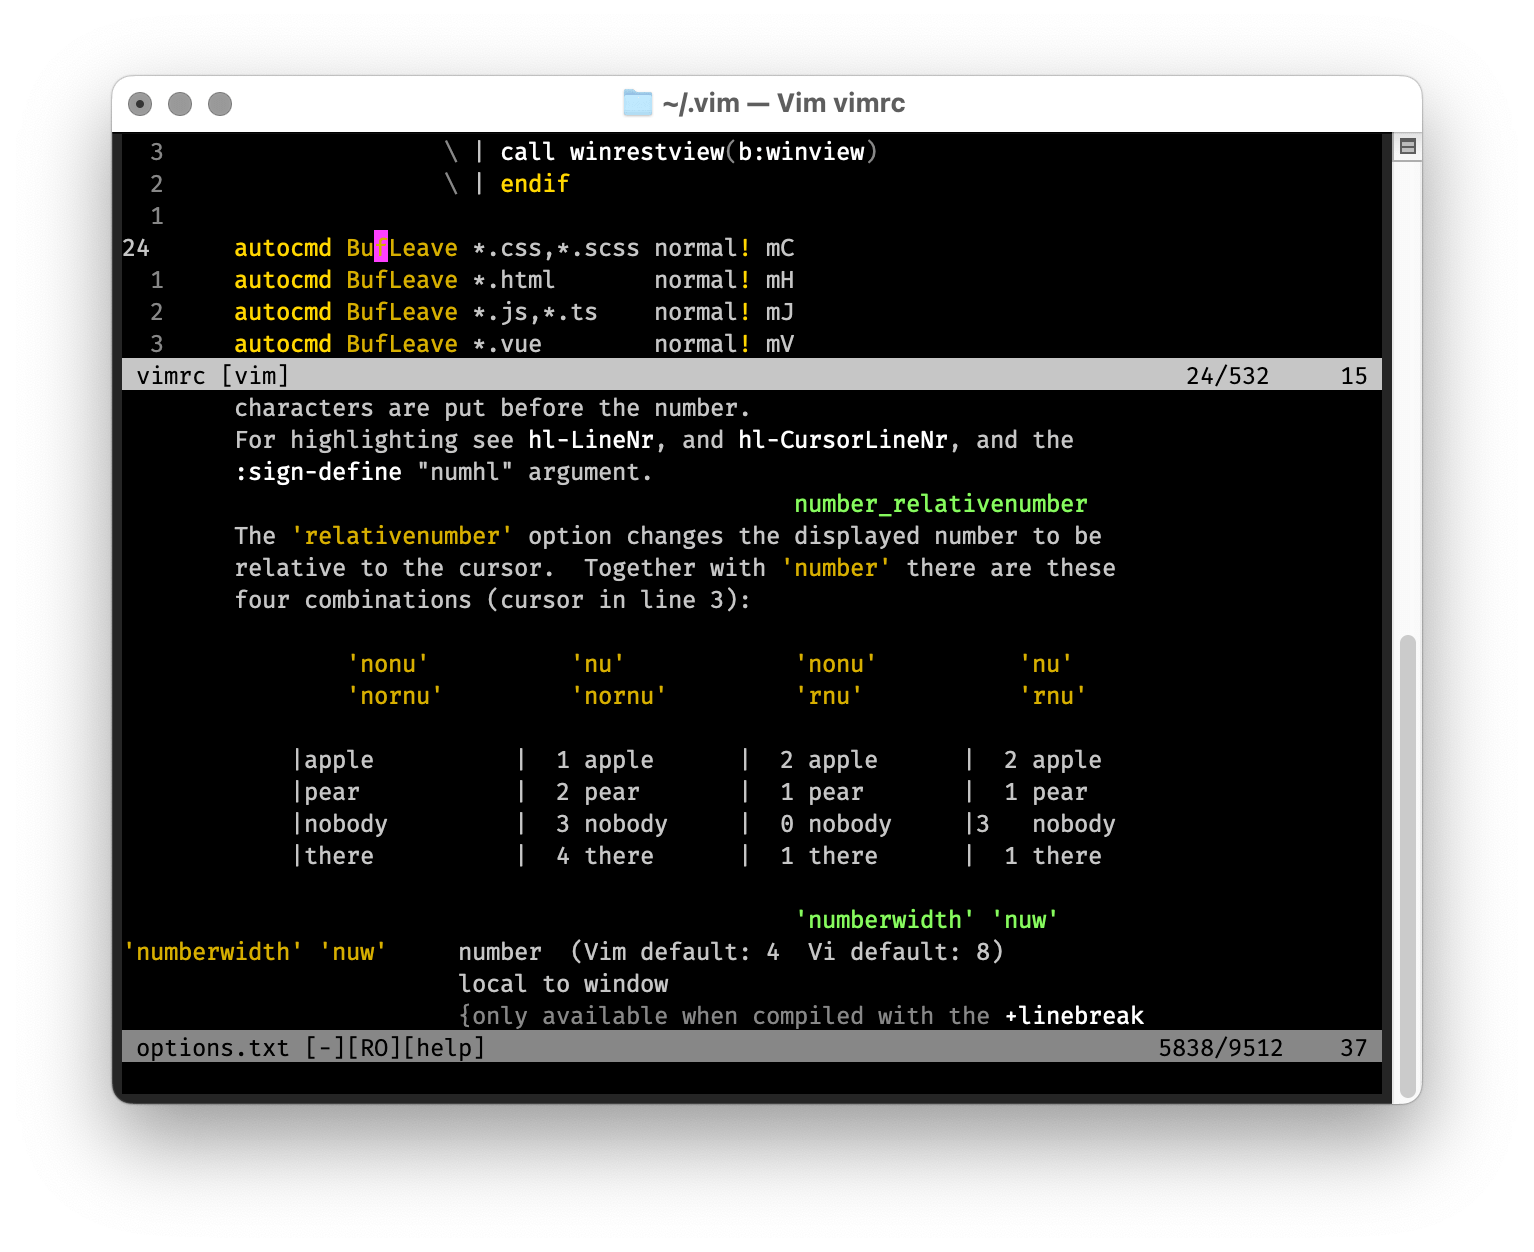Click the 'number' option reference

837,567
